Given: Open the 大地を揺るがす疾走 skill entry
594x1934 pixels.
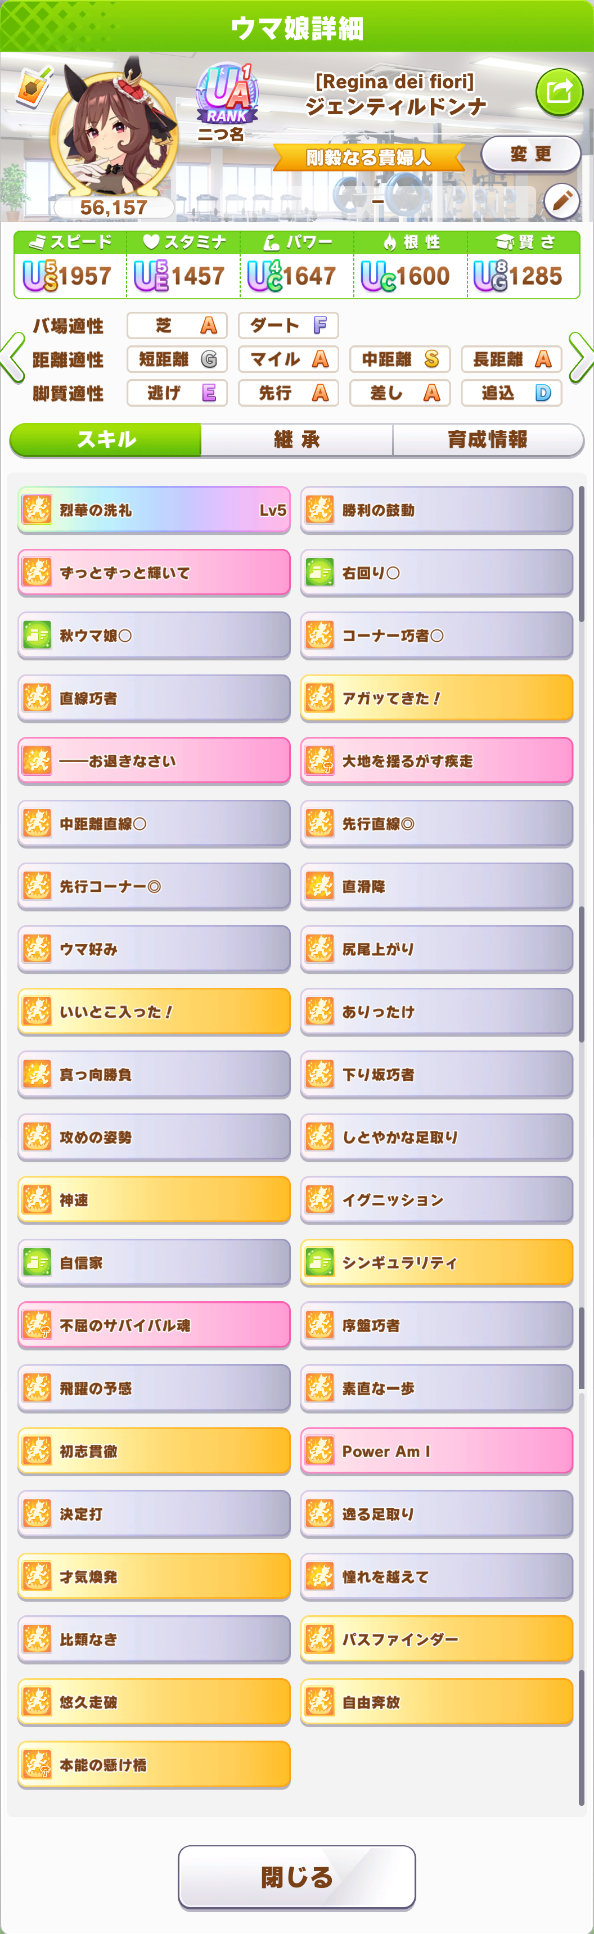Looking at the screenshot, I should (437, 761).
